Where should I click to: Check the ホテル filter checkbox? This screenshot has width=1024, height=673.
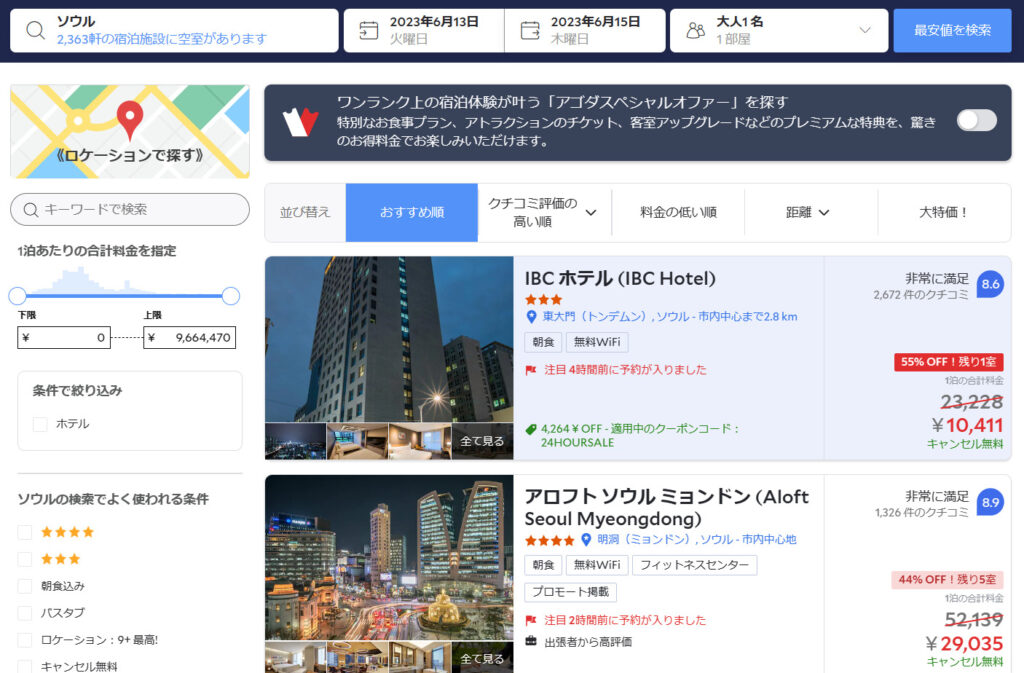40,424
